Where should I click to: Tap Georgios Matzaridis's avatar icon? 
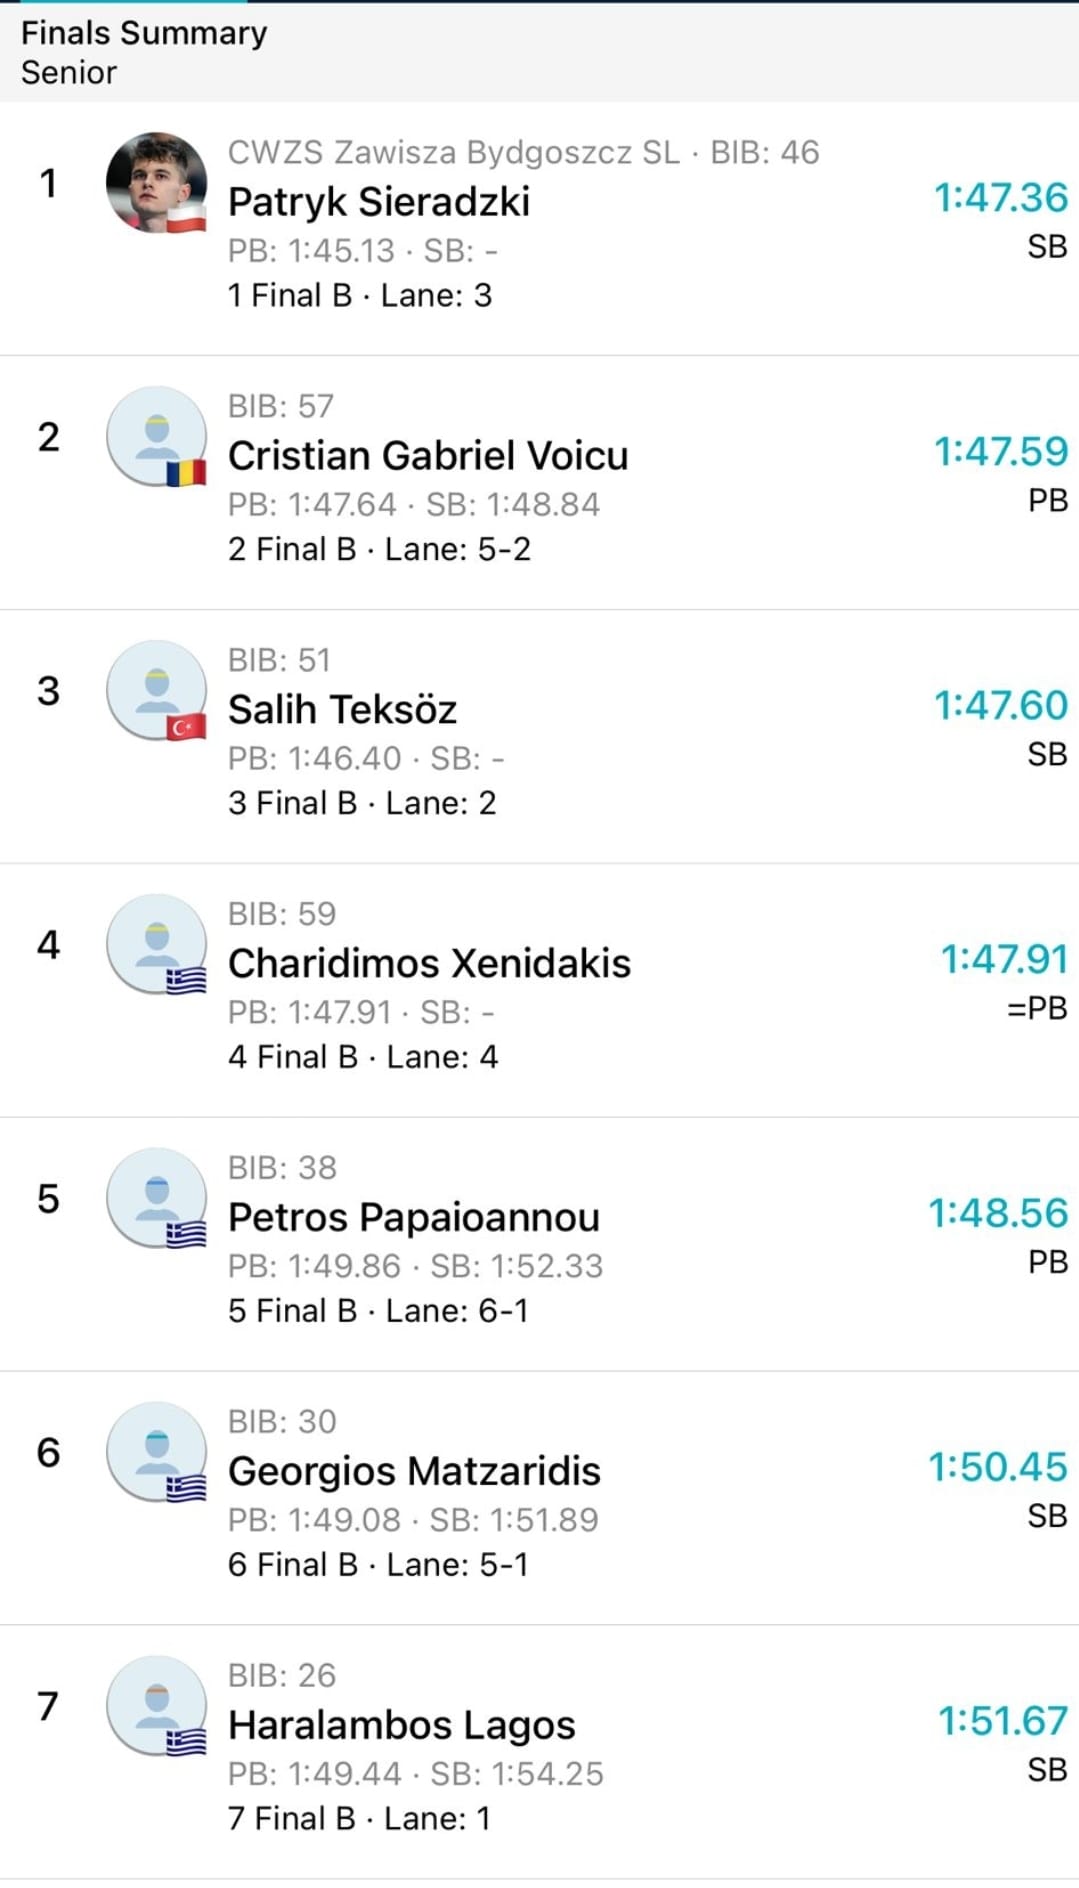coord(156,1452)
